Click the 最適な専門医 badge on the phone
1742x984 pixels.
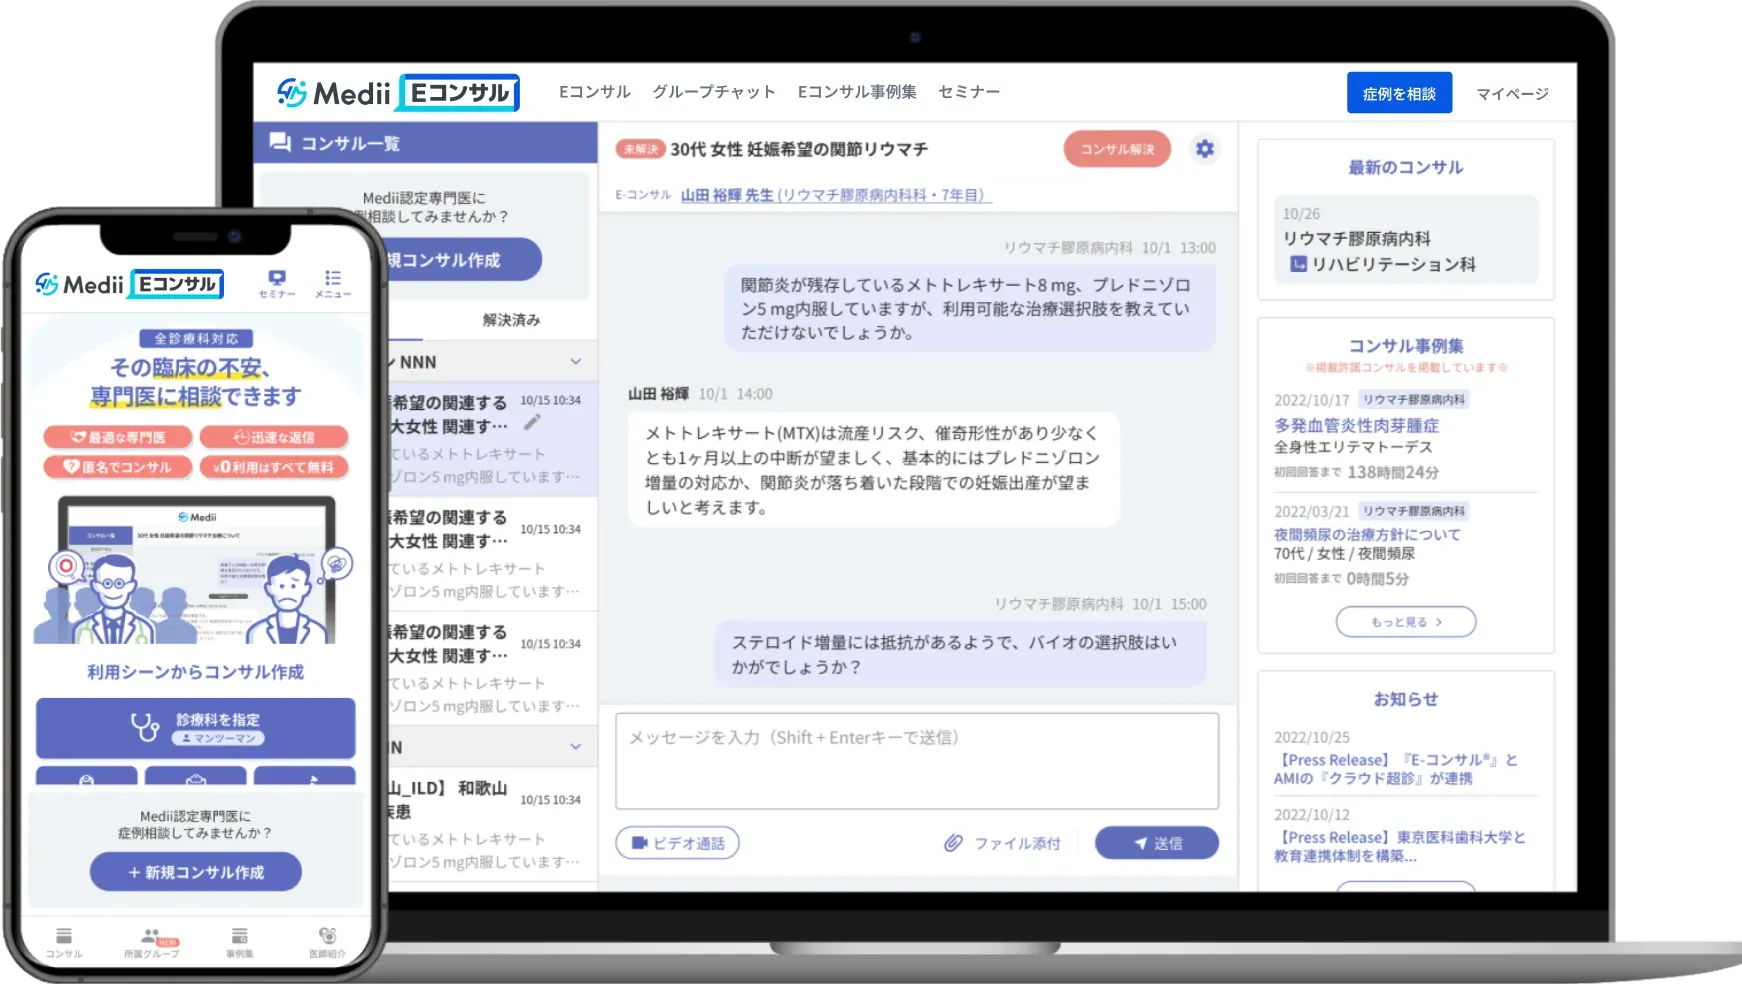click(118, 437)
